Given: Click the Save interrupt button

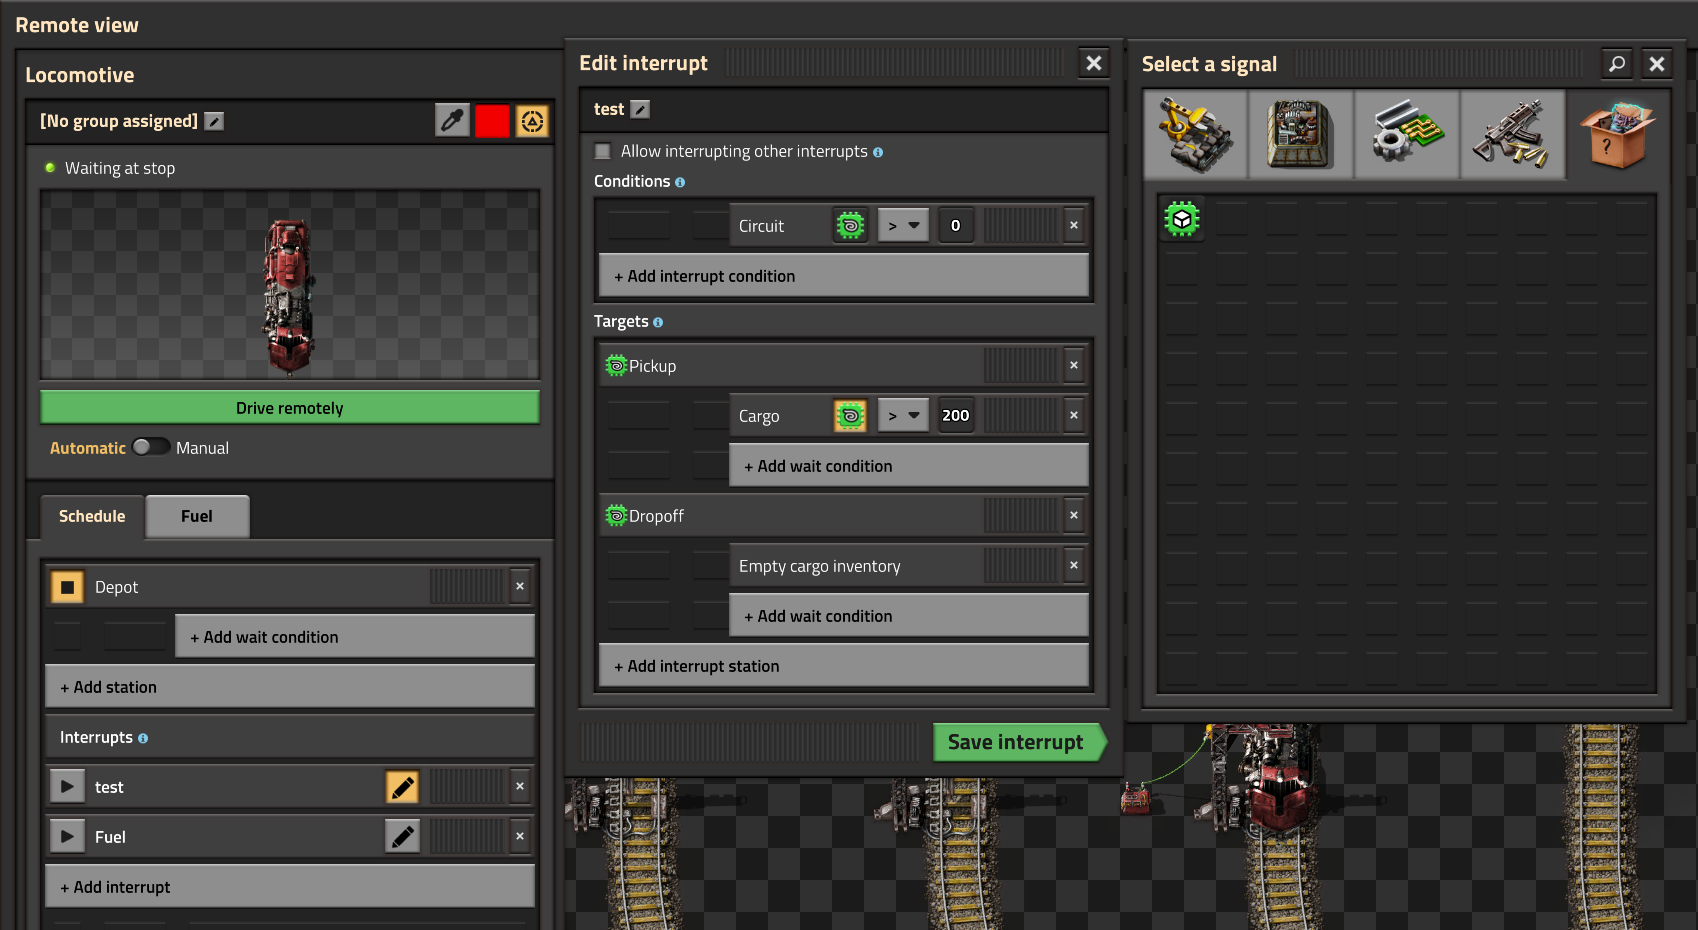Looking at the screenshot, I should [1016, 742].
